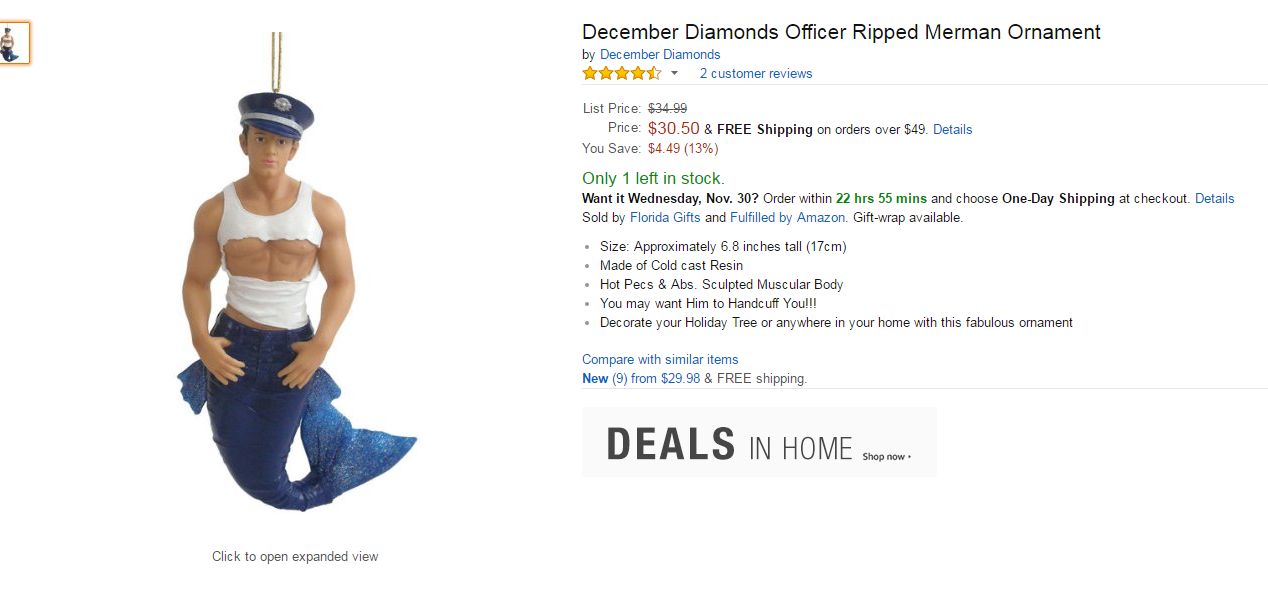The height and width of the screenshot is (604, 1268).
Task: Click Details next to FREE Shipping
Action: [952, 129]
